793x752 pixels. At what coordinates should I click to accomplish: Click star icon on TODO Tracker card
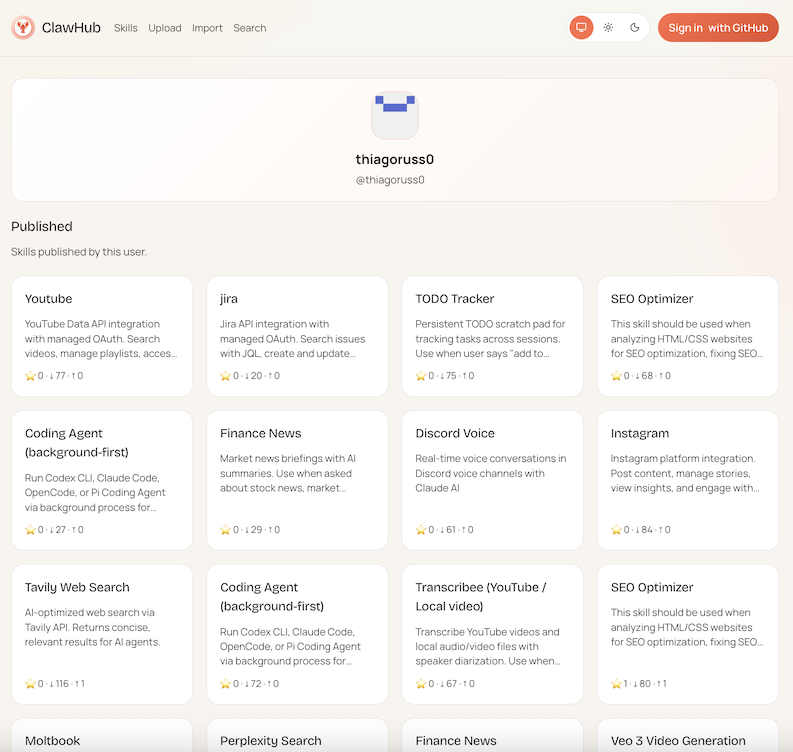point(421,375)
